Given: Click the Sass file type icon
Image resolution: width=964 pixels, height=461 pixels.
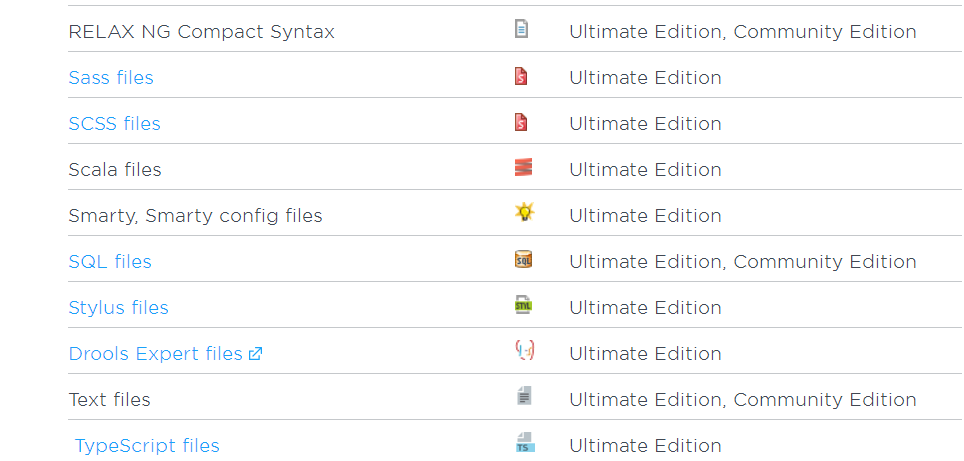Looking at the screenshot, I should [x=521, y=76].
